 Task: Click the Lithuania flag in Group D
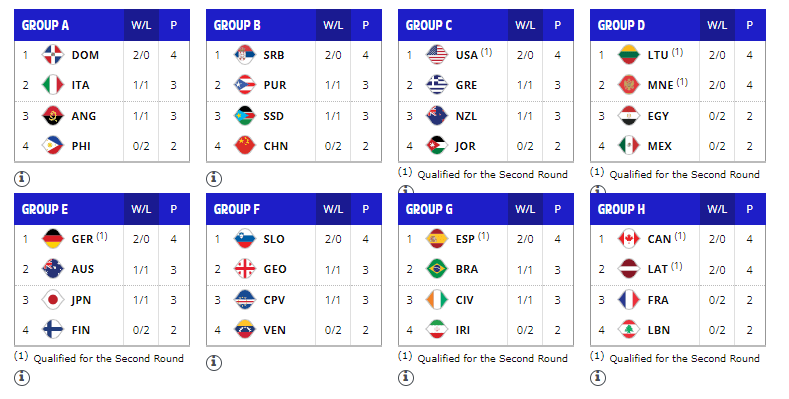tap(629, 55)
